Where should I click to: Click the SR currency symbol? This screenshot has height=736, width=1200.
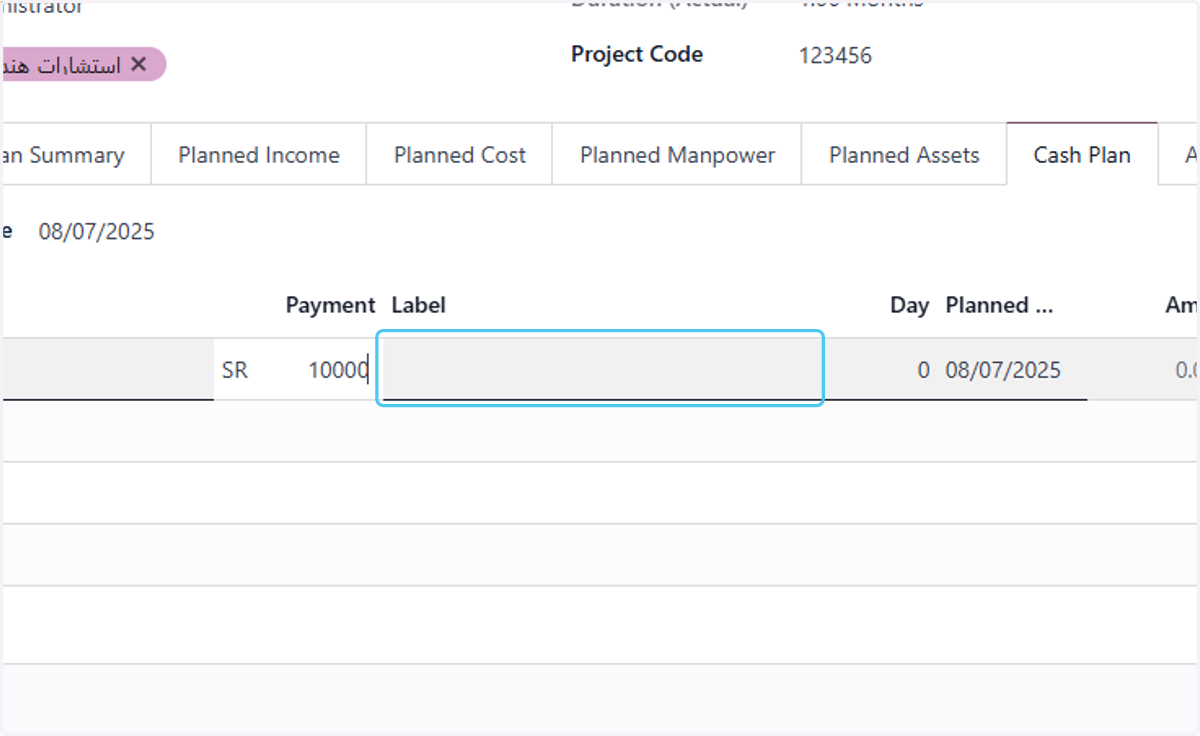click(x=234, y=370)
